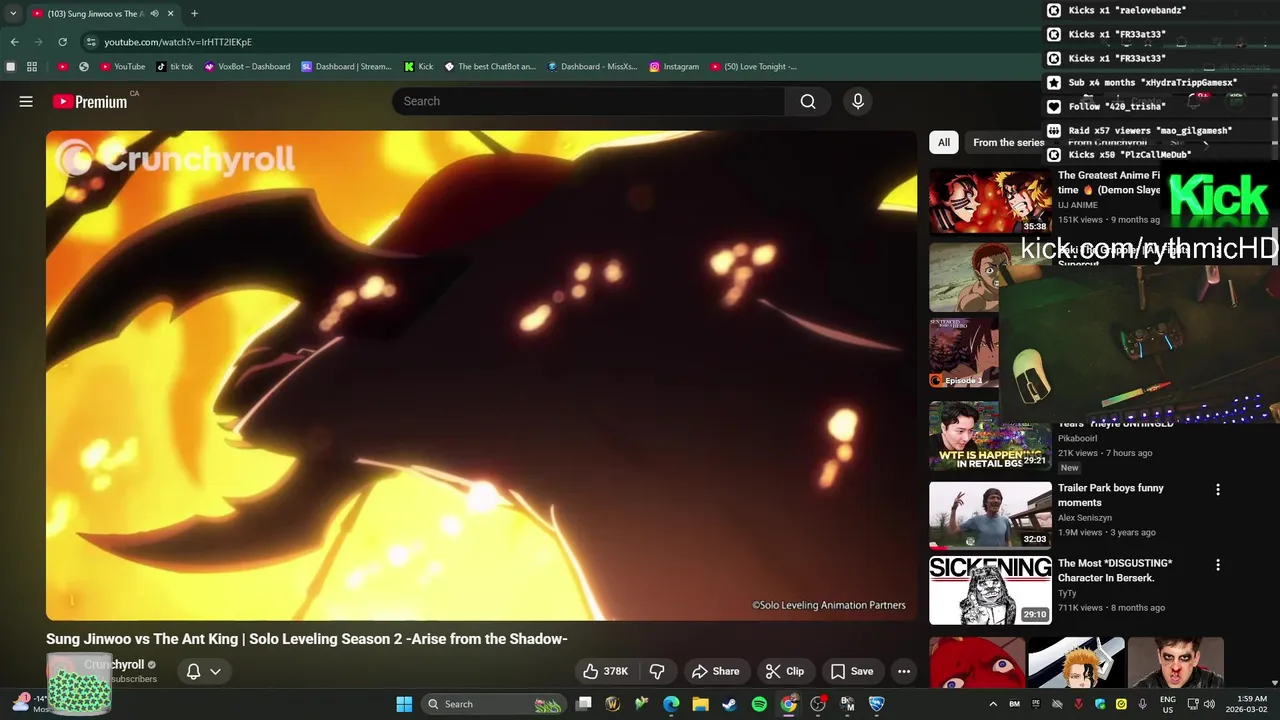The height and width of the screenshot is (720, 1280).
Task: Open the Windows Start menu
Action: pyautogui.click(x=404, y=704)
